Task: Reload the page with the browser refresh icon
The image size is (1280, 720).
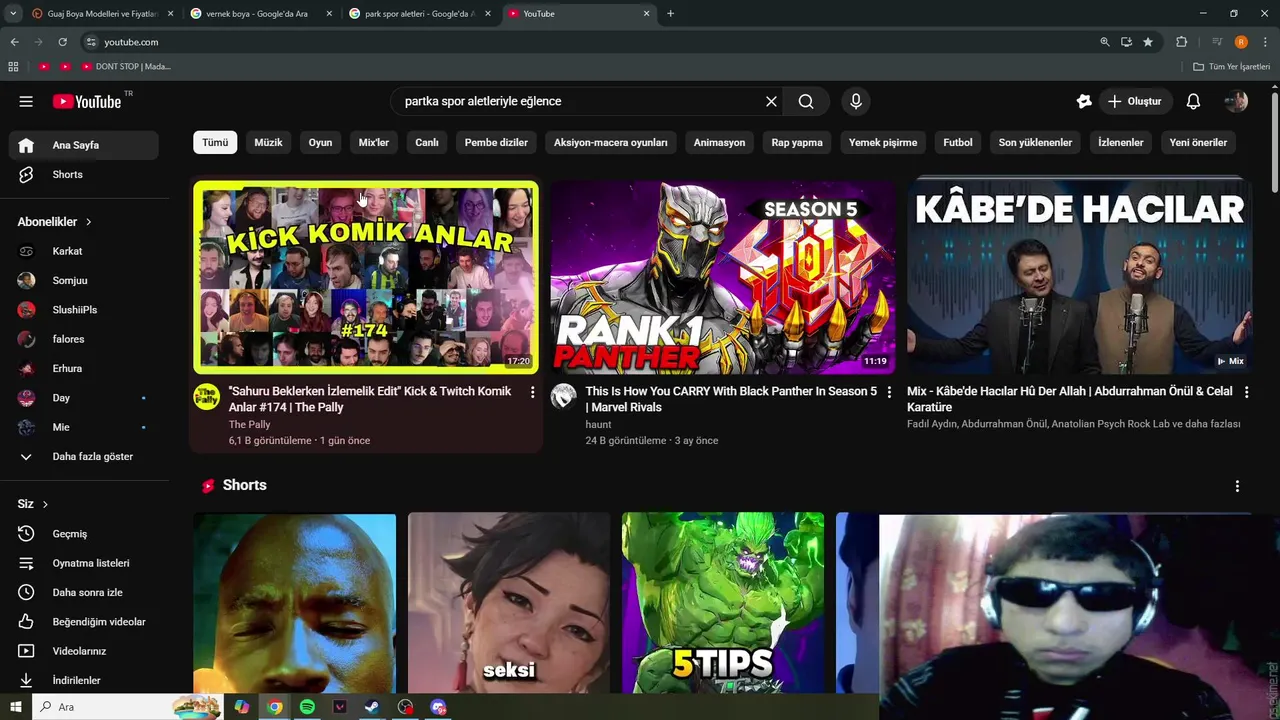Action: 62,42
